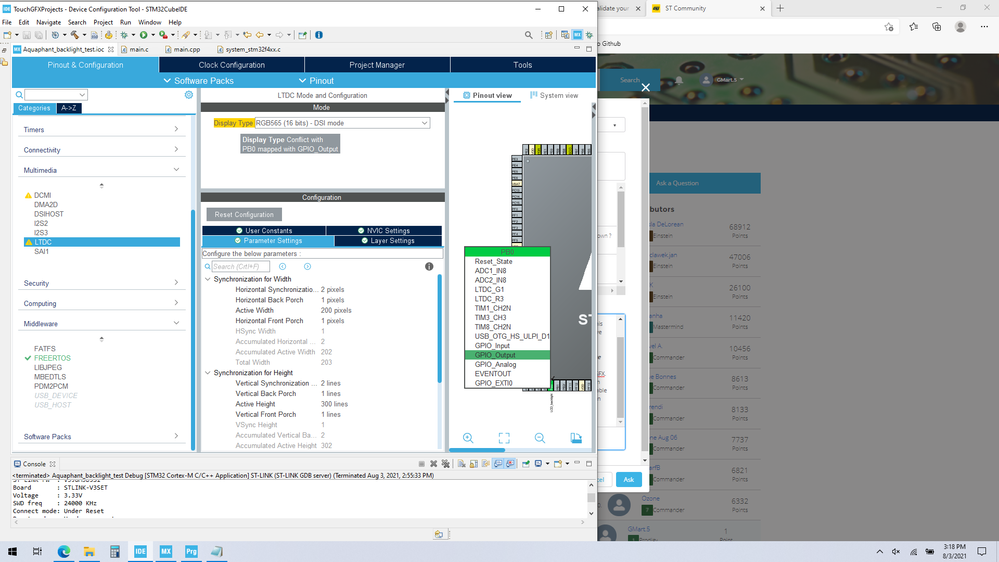Open the Project Manager tab
The height and width of the screenshot is (562, 999).
tap(377, 65)
